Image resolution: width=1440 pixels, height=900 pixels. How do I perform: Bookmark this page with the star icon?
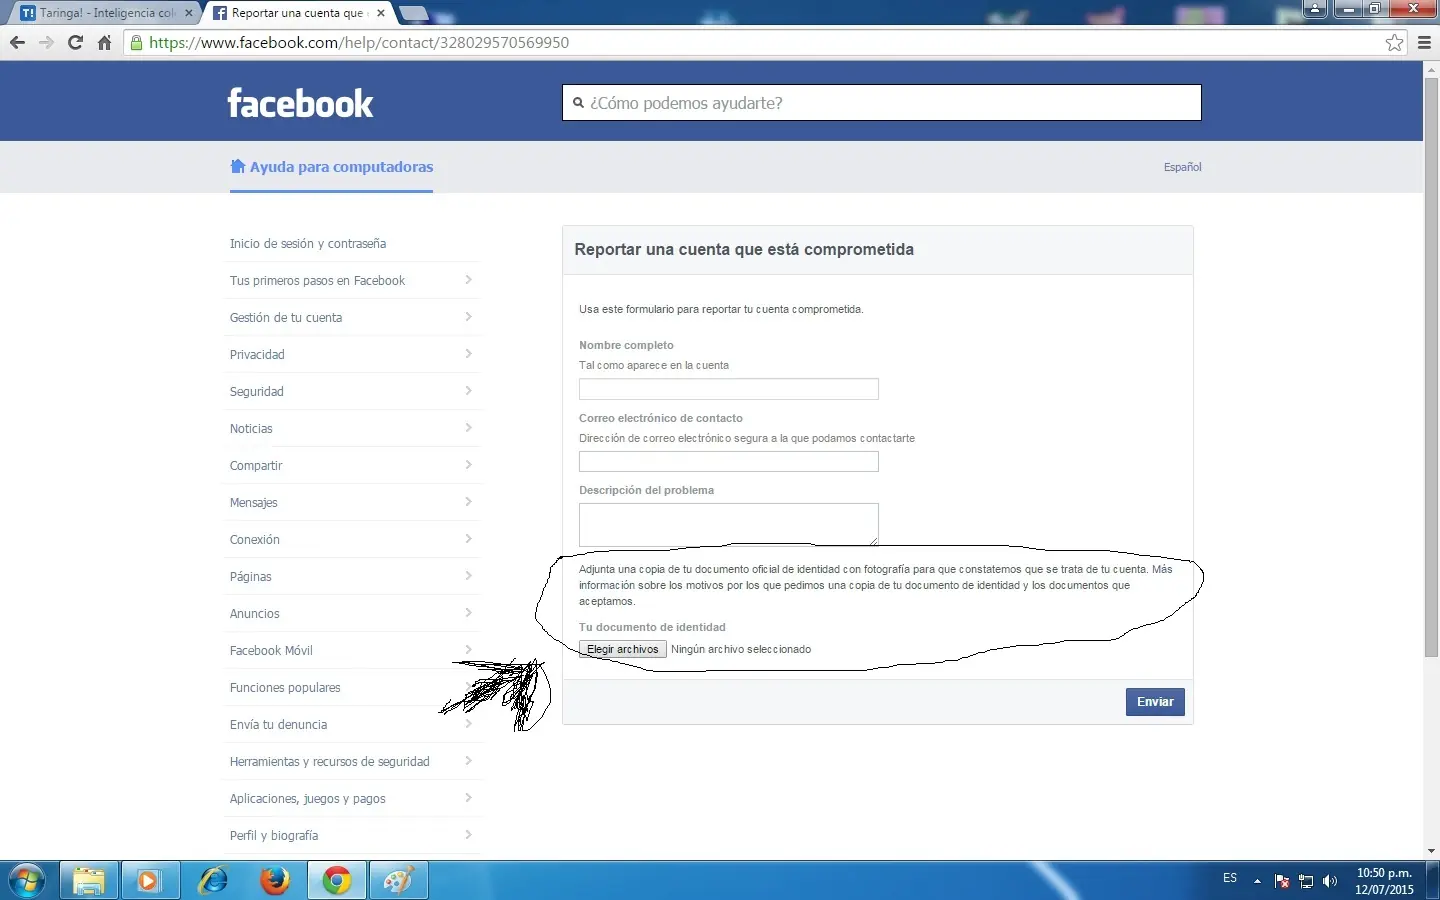pos(1394,43)
